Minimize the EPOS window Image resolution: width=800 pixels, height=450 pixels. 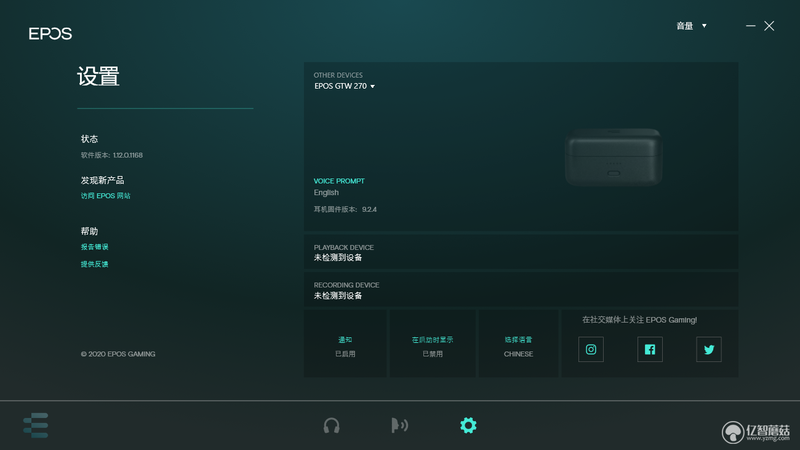(x=751, y=26)
